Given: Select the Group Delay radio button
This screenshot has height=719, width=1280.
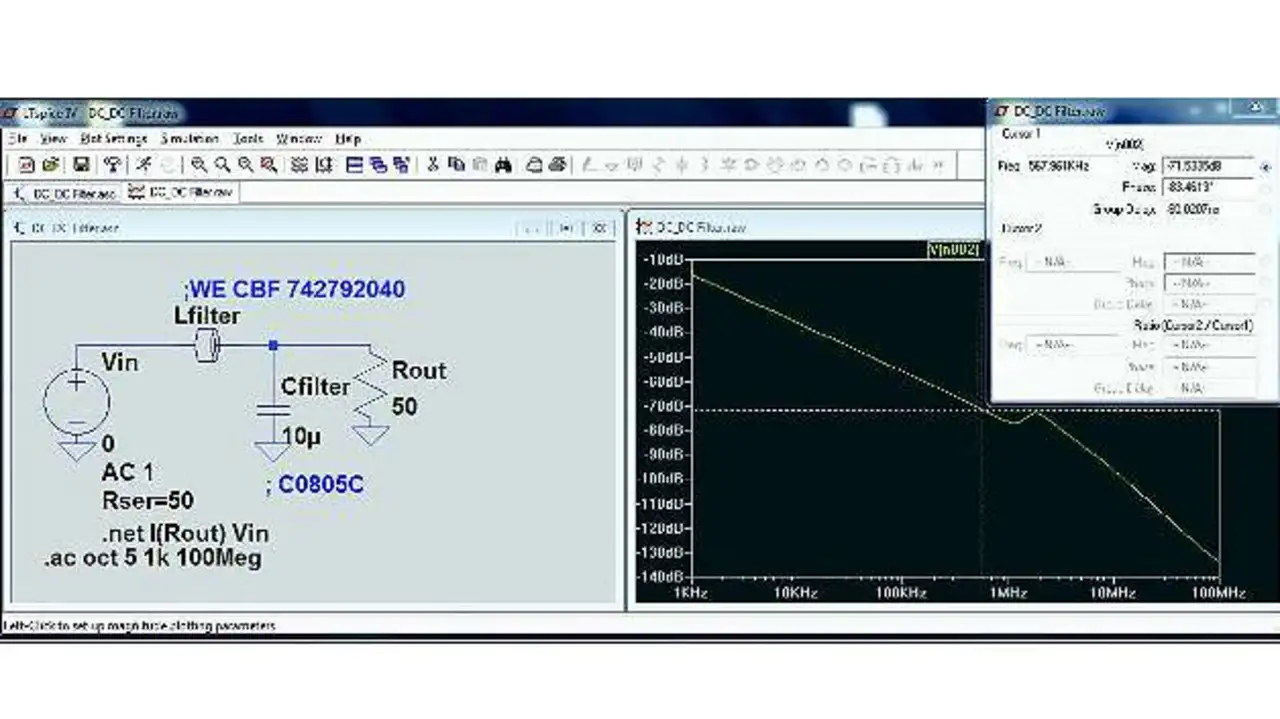Looking at the screenshot, I should [x=1266, y=210].
